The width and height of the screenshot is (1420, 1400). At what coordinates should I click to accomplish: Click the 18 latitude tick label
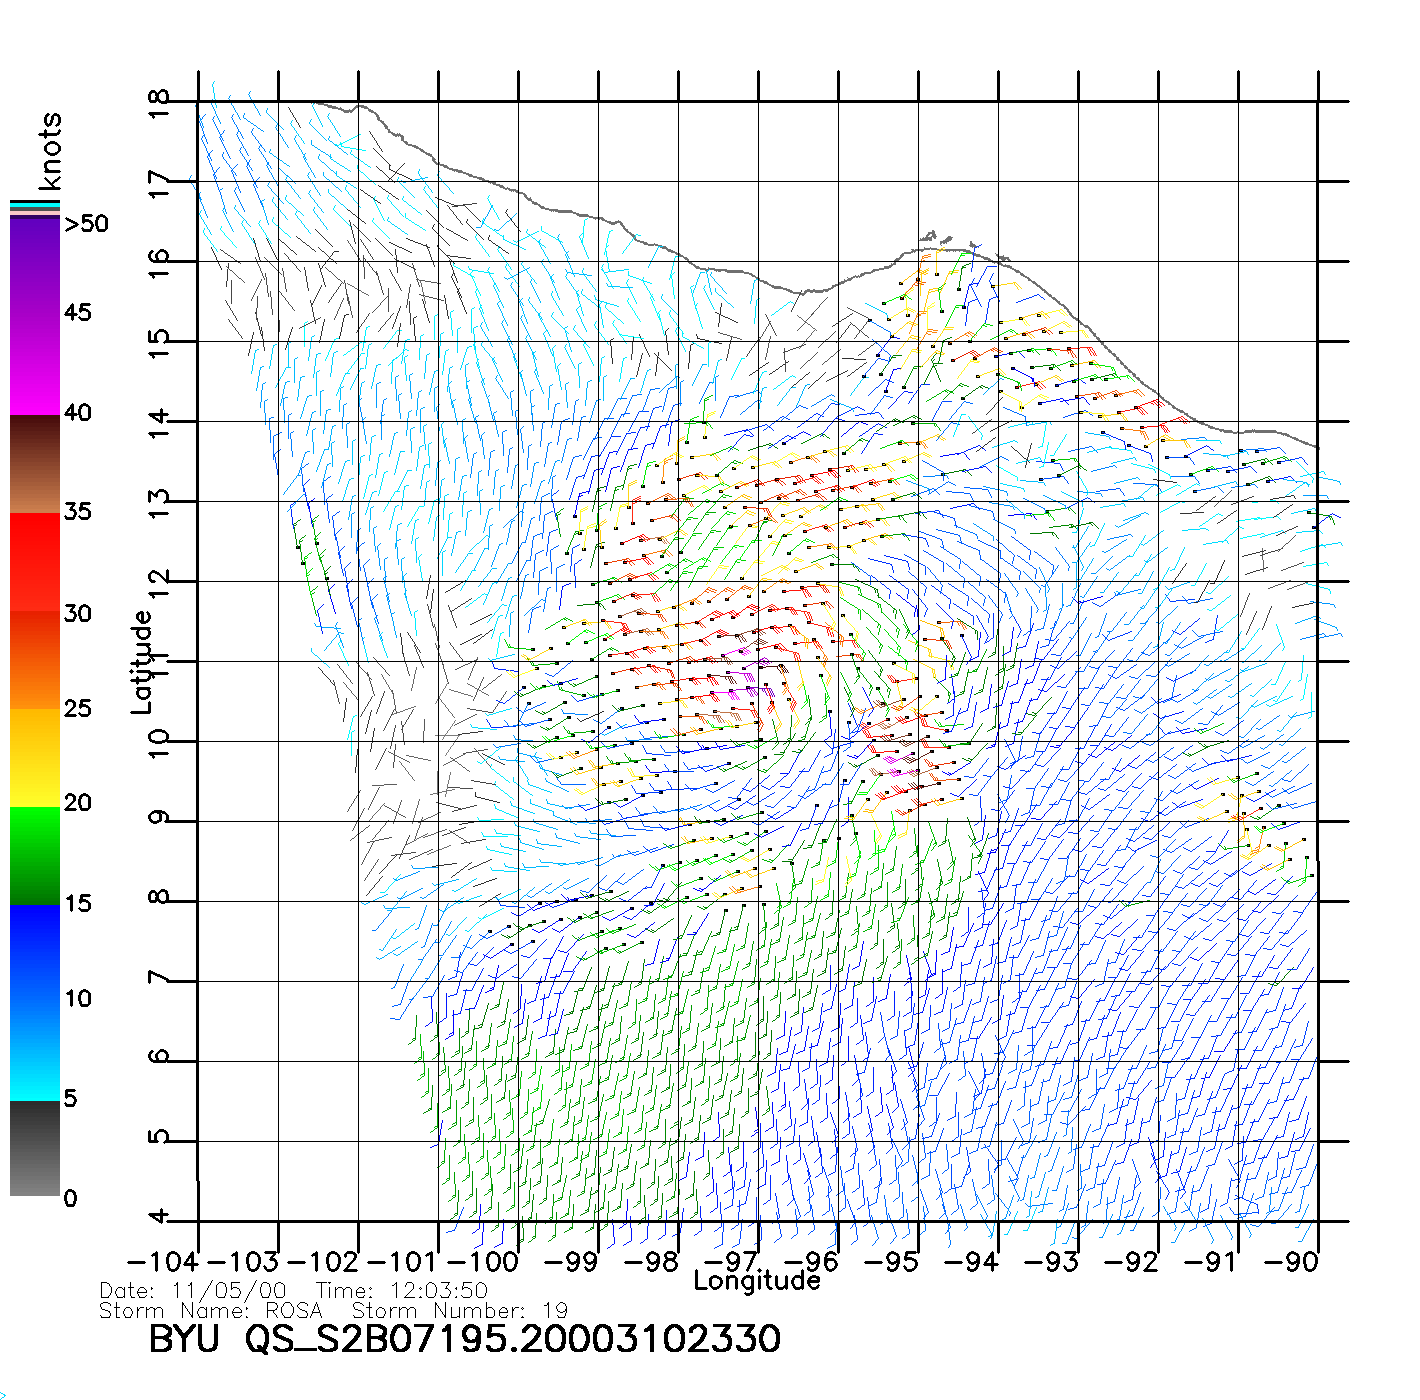(x=159, y=103)
